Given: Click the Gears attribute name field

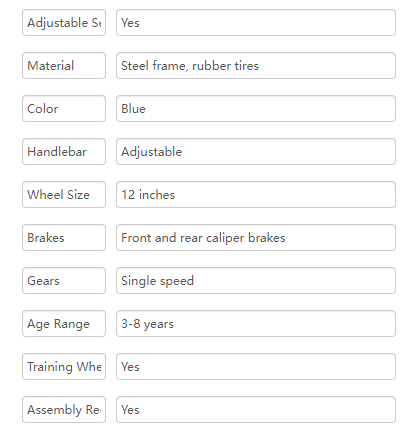Looking at the screenshot, I should pyautogui.click(x=64, y=281).
